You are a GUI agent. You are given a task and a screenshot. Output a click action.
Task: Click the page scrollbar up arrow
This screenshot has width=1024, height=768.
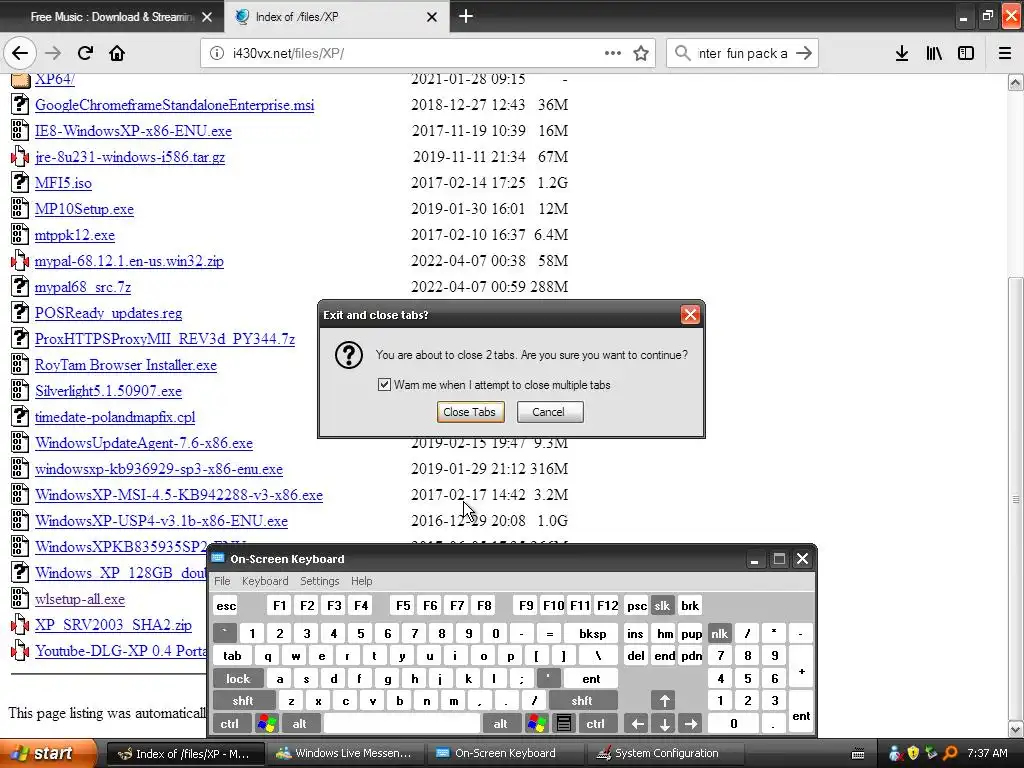1015,82
